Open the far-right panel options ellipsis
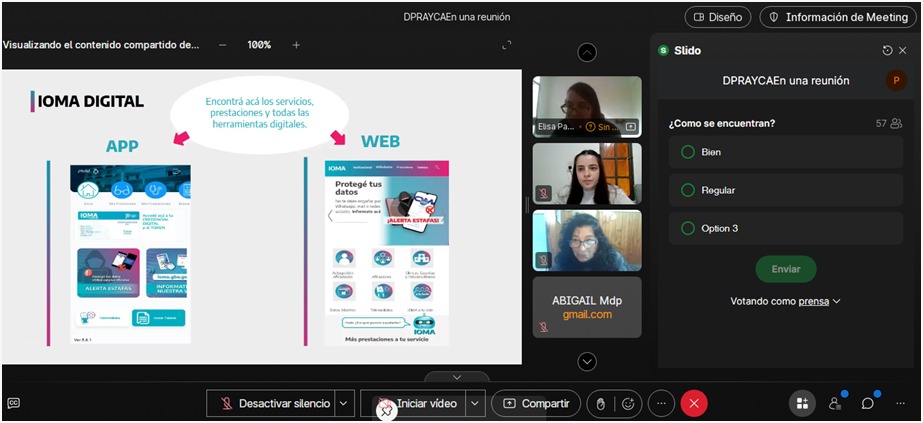 [x=900, y=403]
